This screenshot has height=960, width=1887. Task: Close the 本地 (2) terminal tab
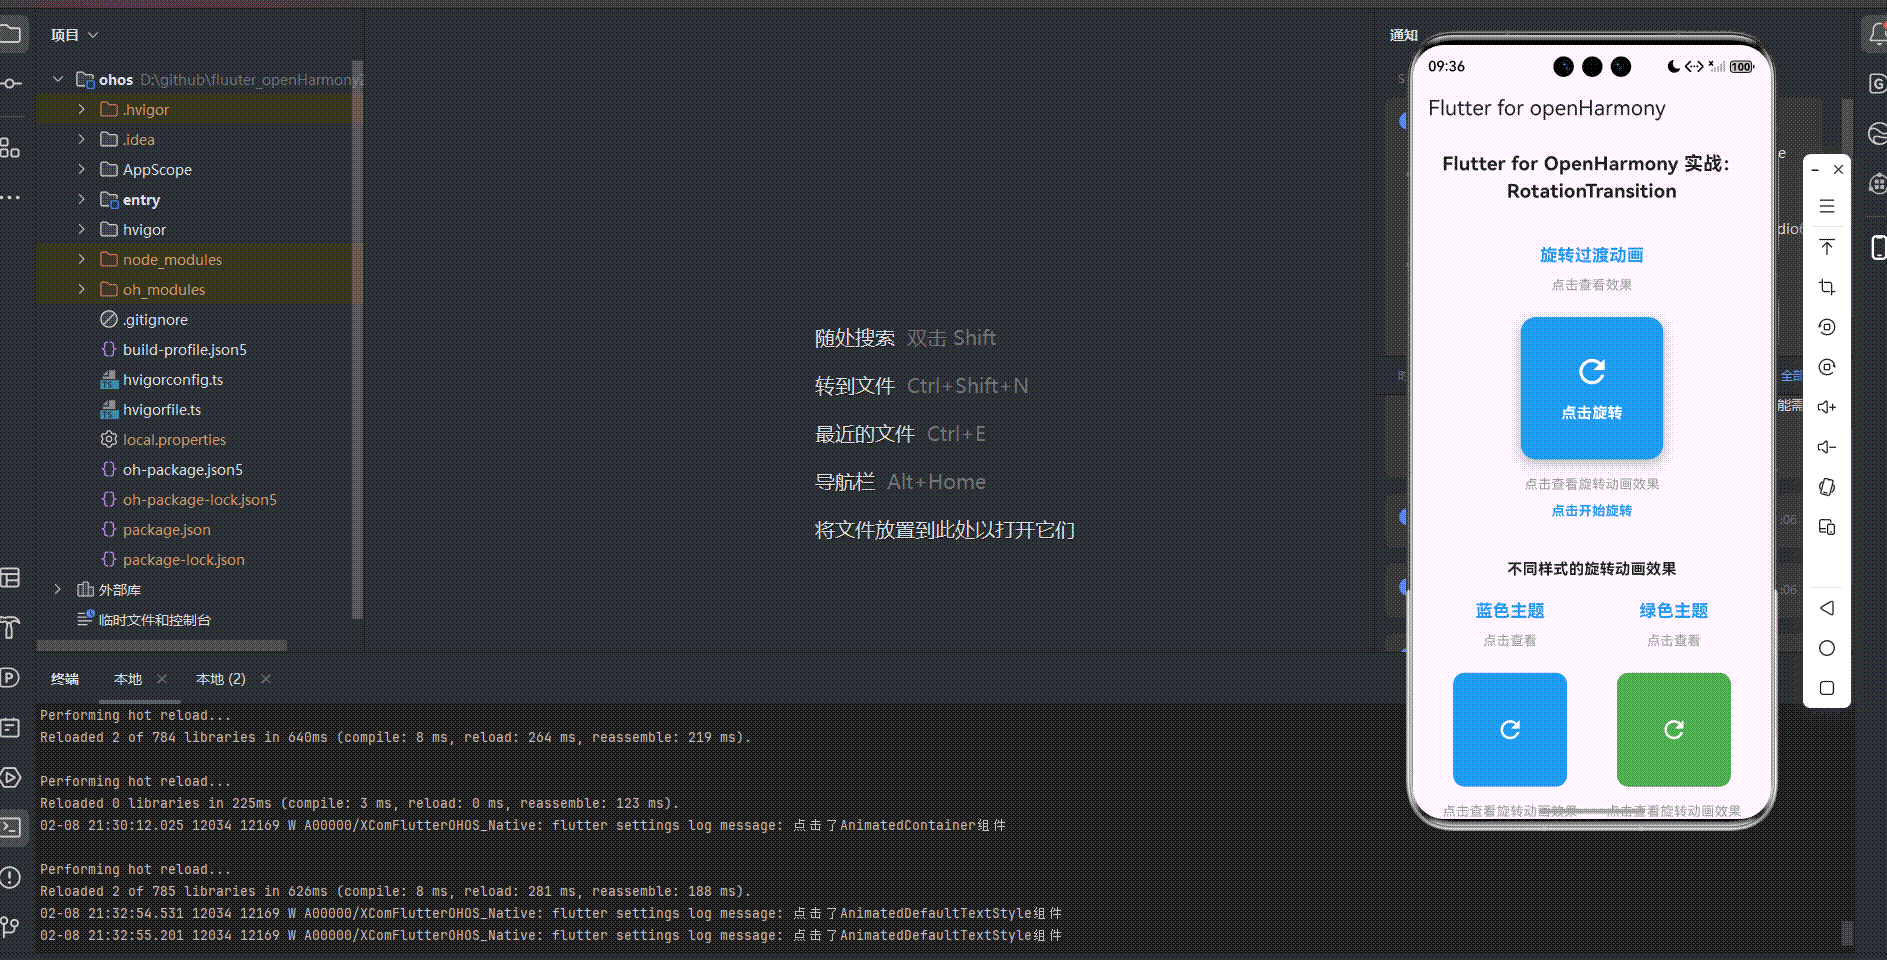click(x=266, y=679)
